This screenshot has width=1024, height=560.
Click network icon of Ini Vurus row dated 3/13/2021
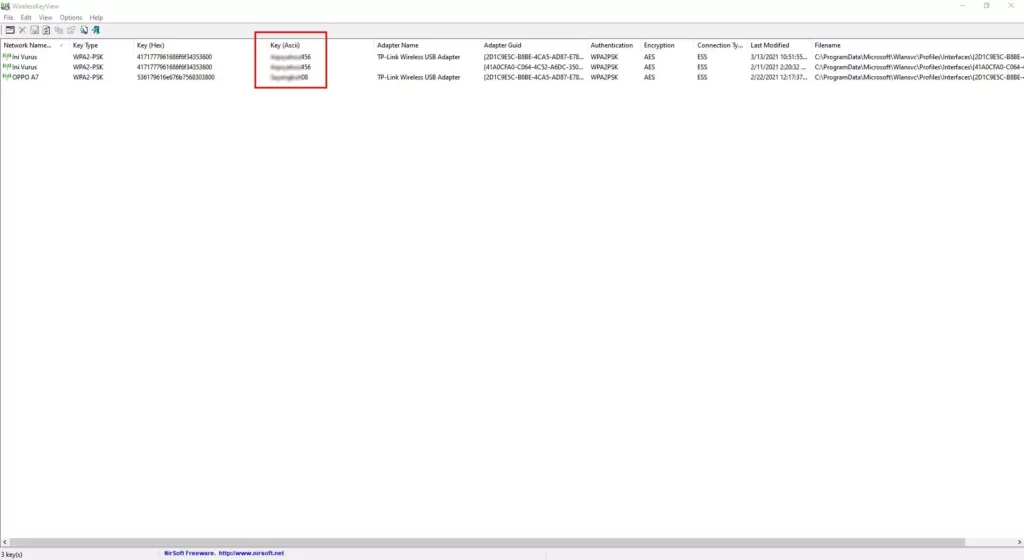[x=7, y=57]
